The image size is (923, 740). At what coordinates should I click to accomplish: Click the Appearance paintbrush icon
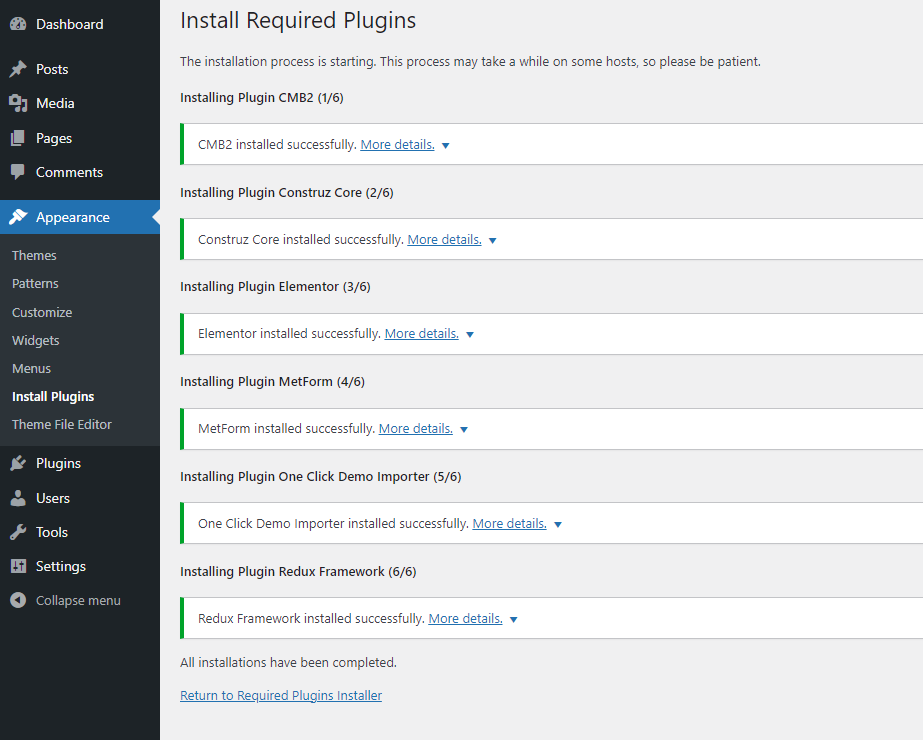18,217
